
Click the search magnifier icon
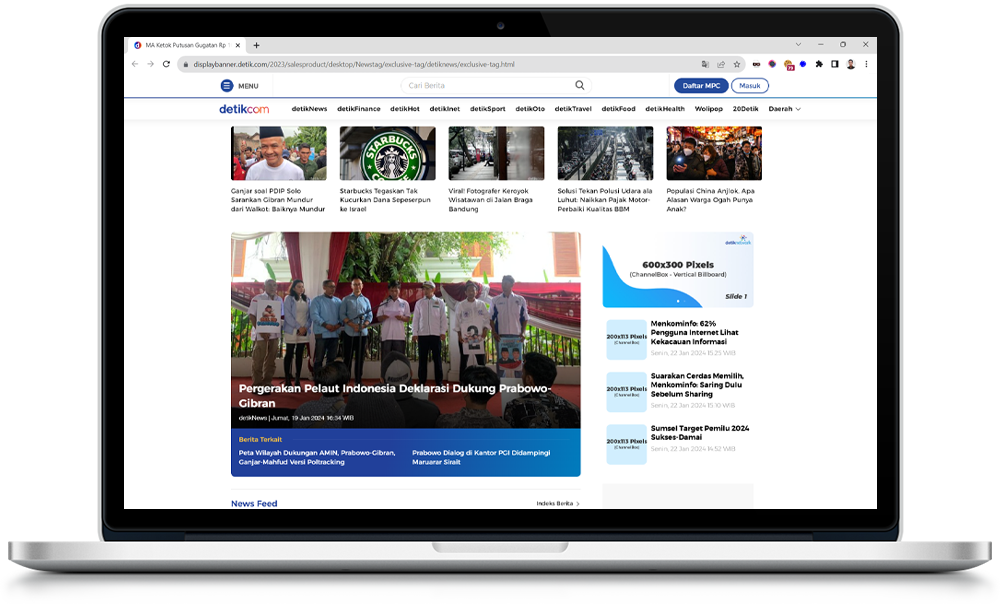coord(579,86)
